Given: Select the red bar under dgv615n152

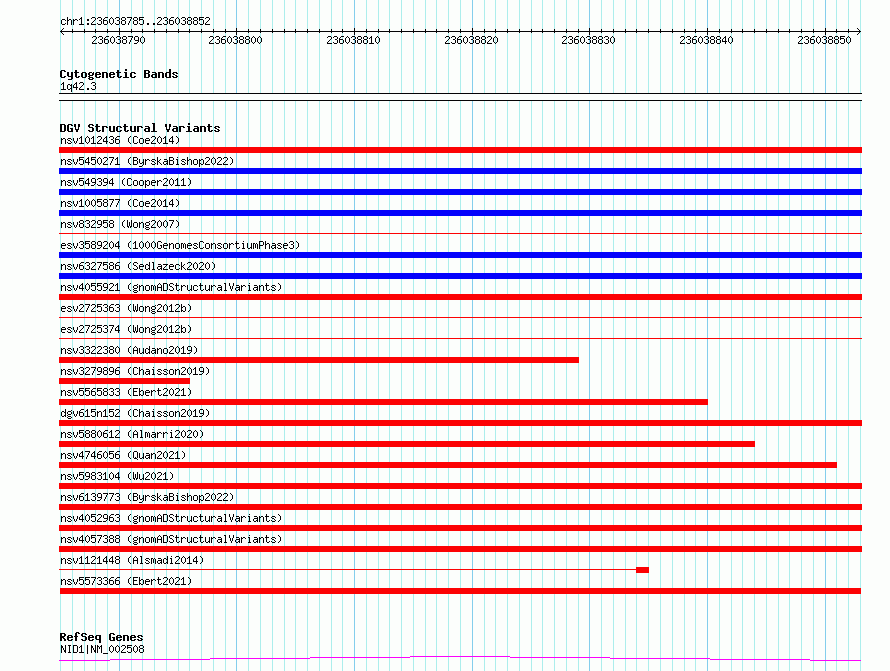Looking at the screenshot, I should [x=460, y=423].
